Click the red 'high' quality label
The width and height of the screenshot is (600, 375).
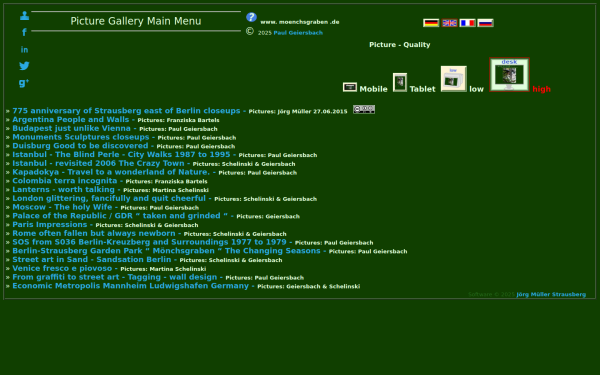coord(541,89)
